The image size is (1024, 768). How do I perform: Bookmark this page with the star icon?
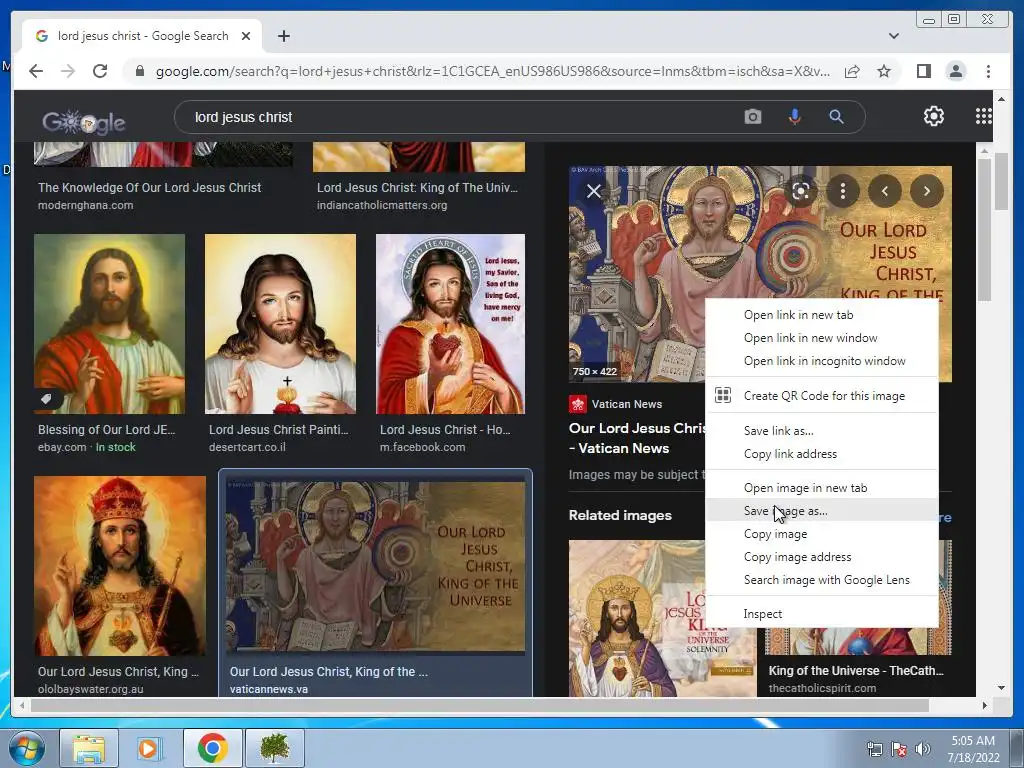click(884, 71)
